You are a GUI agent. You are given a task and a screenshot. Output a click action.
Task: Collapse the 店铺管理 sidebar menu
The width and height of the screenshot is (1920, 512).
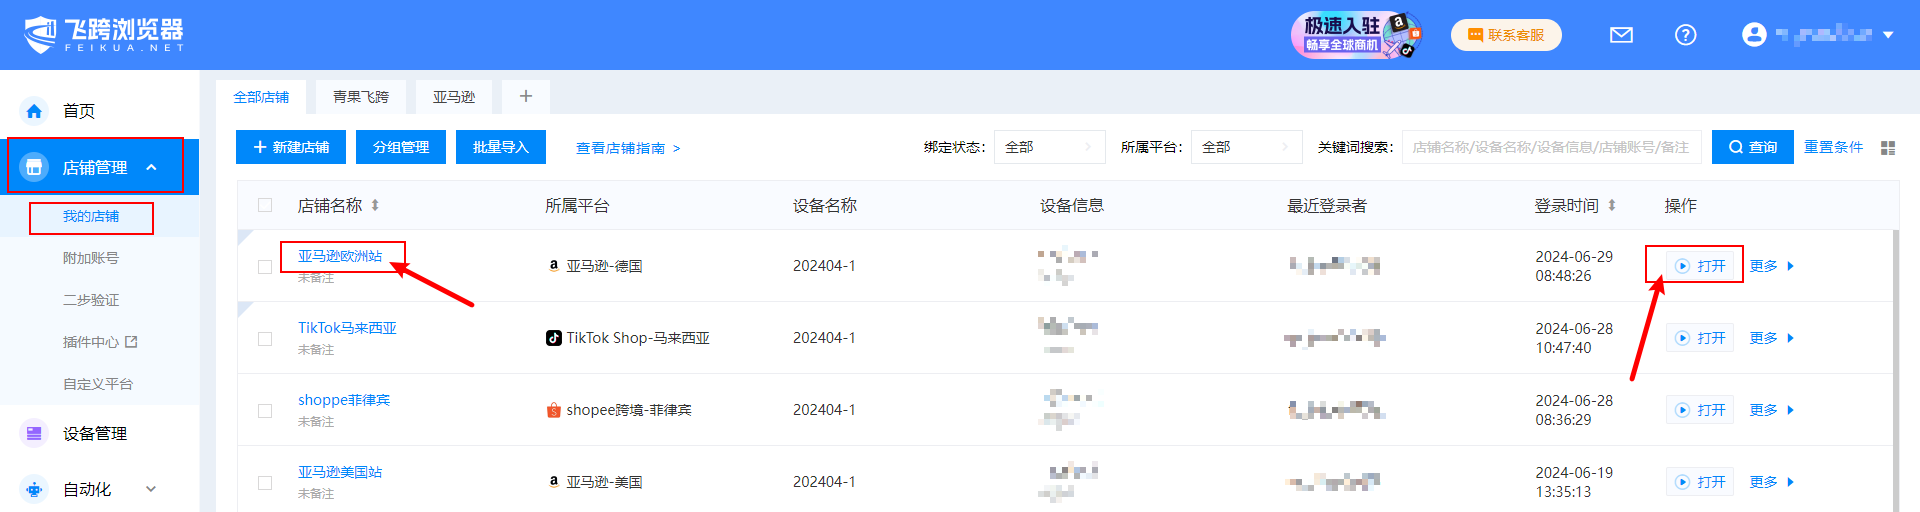coord(151,167)
